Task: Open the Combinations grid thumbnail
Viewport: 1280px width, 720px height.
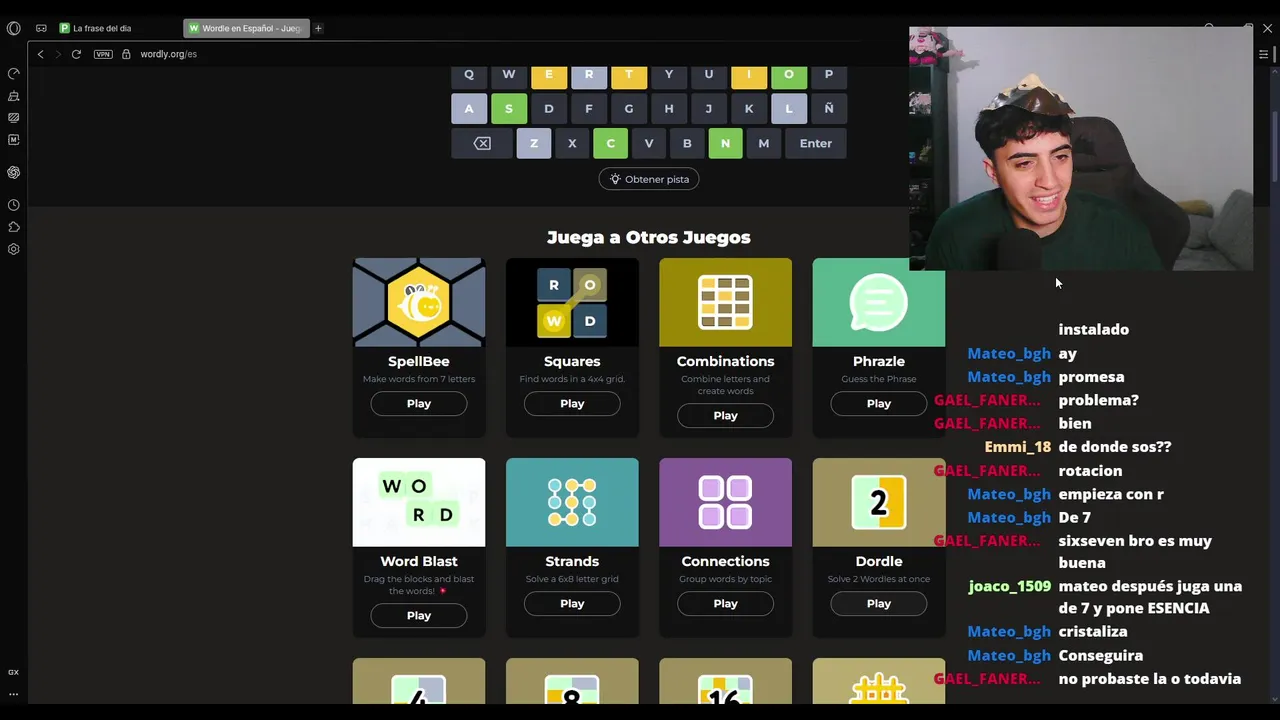Action: click(x=725, y=302)
